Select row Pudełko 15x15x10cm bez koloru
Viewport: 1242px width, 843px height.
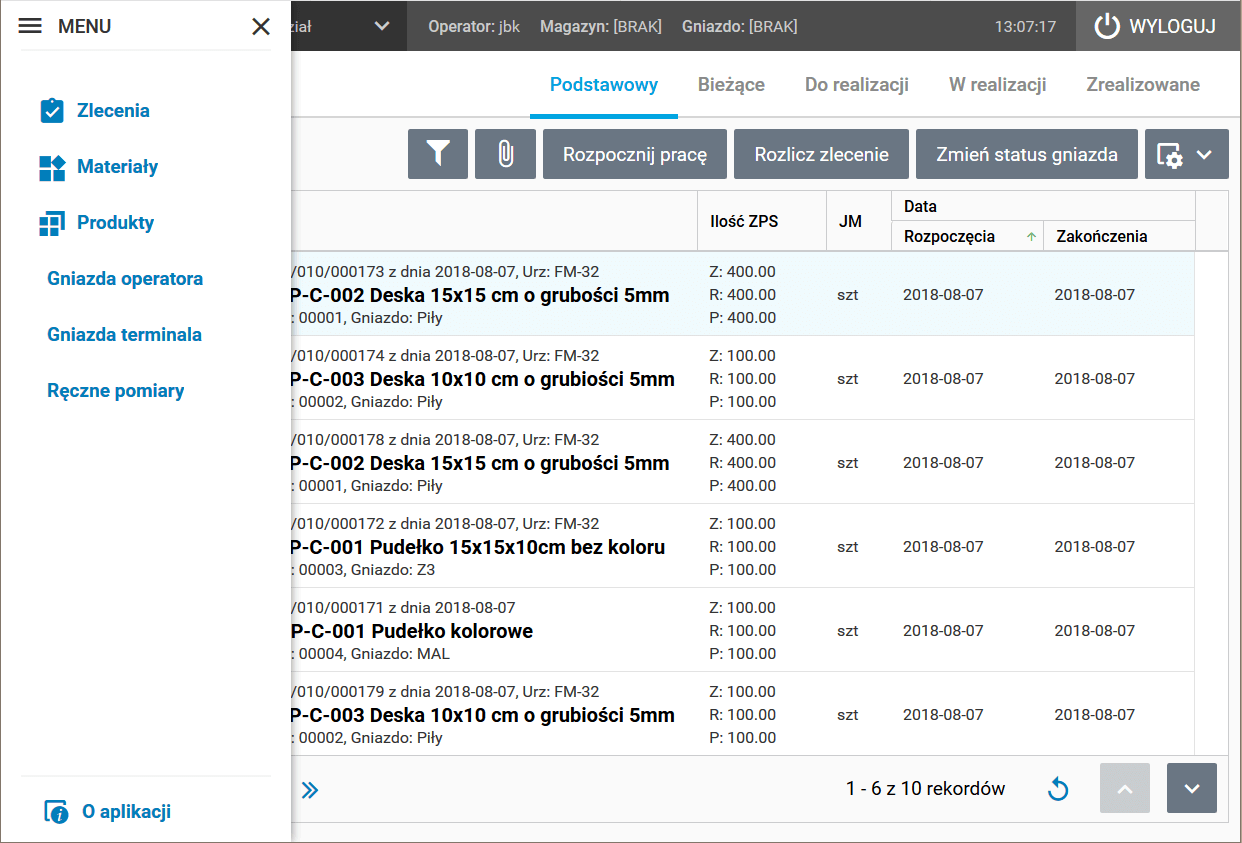745,546
